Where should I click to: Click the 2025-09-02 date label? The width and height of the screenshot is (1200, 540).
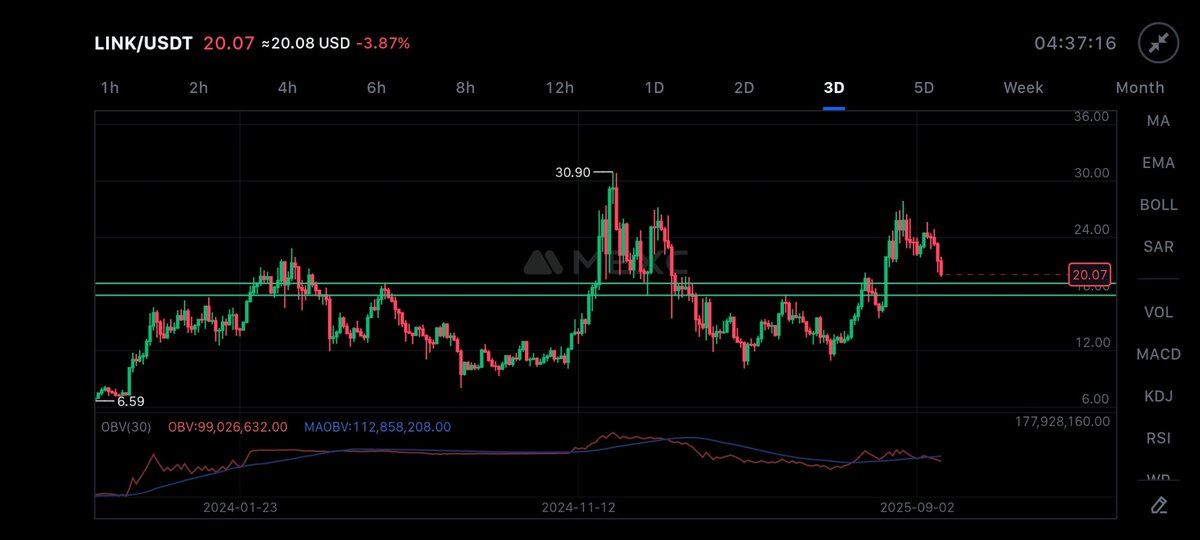(x=917, y=507)
